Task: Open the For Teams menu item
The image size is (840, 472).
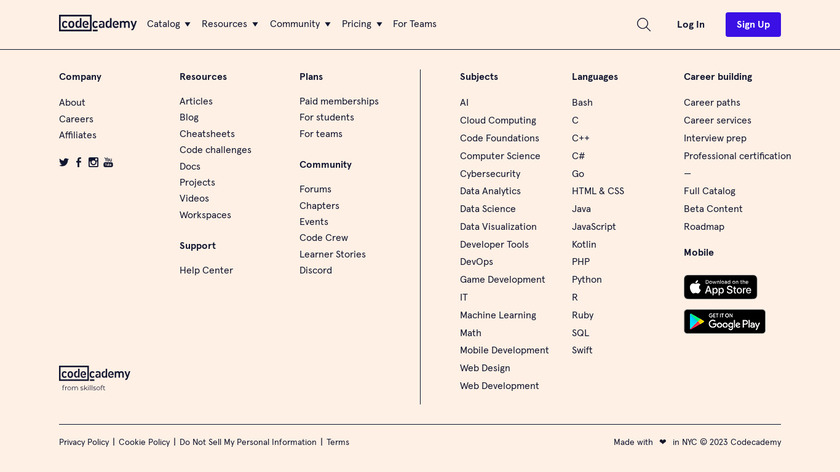Action: 414,24
